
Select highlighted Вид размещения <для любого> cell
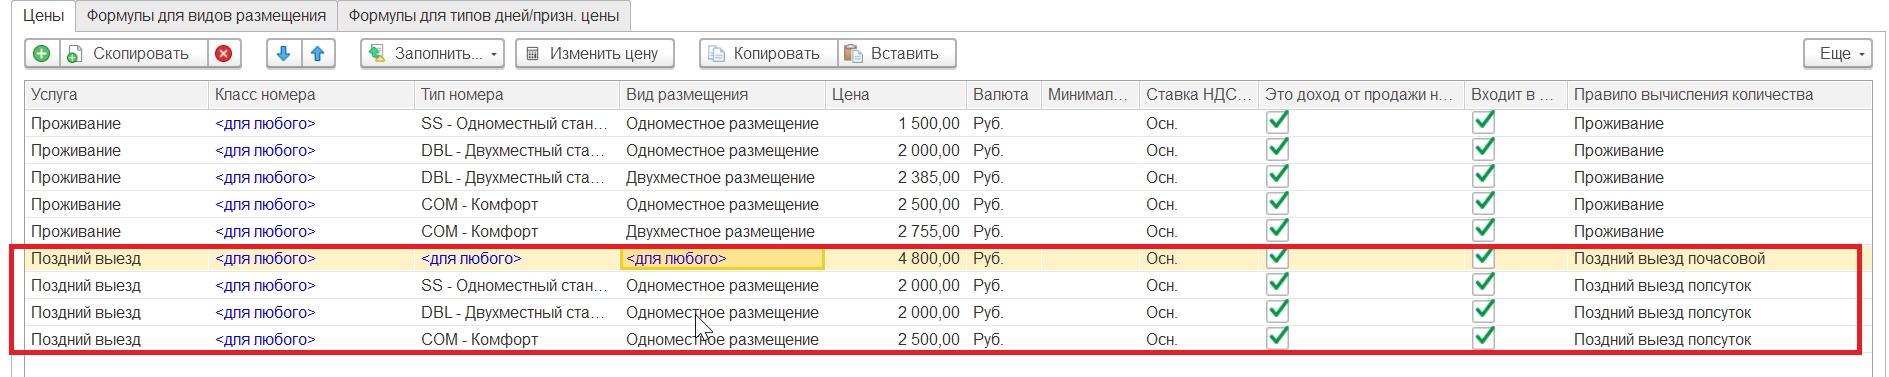point(722,258)
